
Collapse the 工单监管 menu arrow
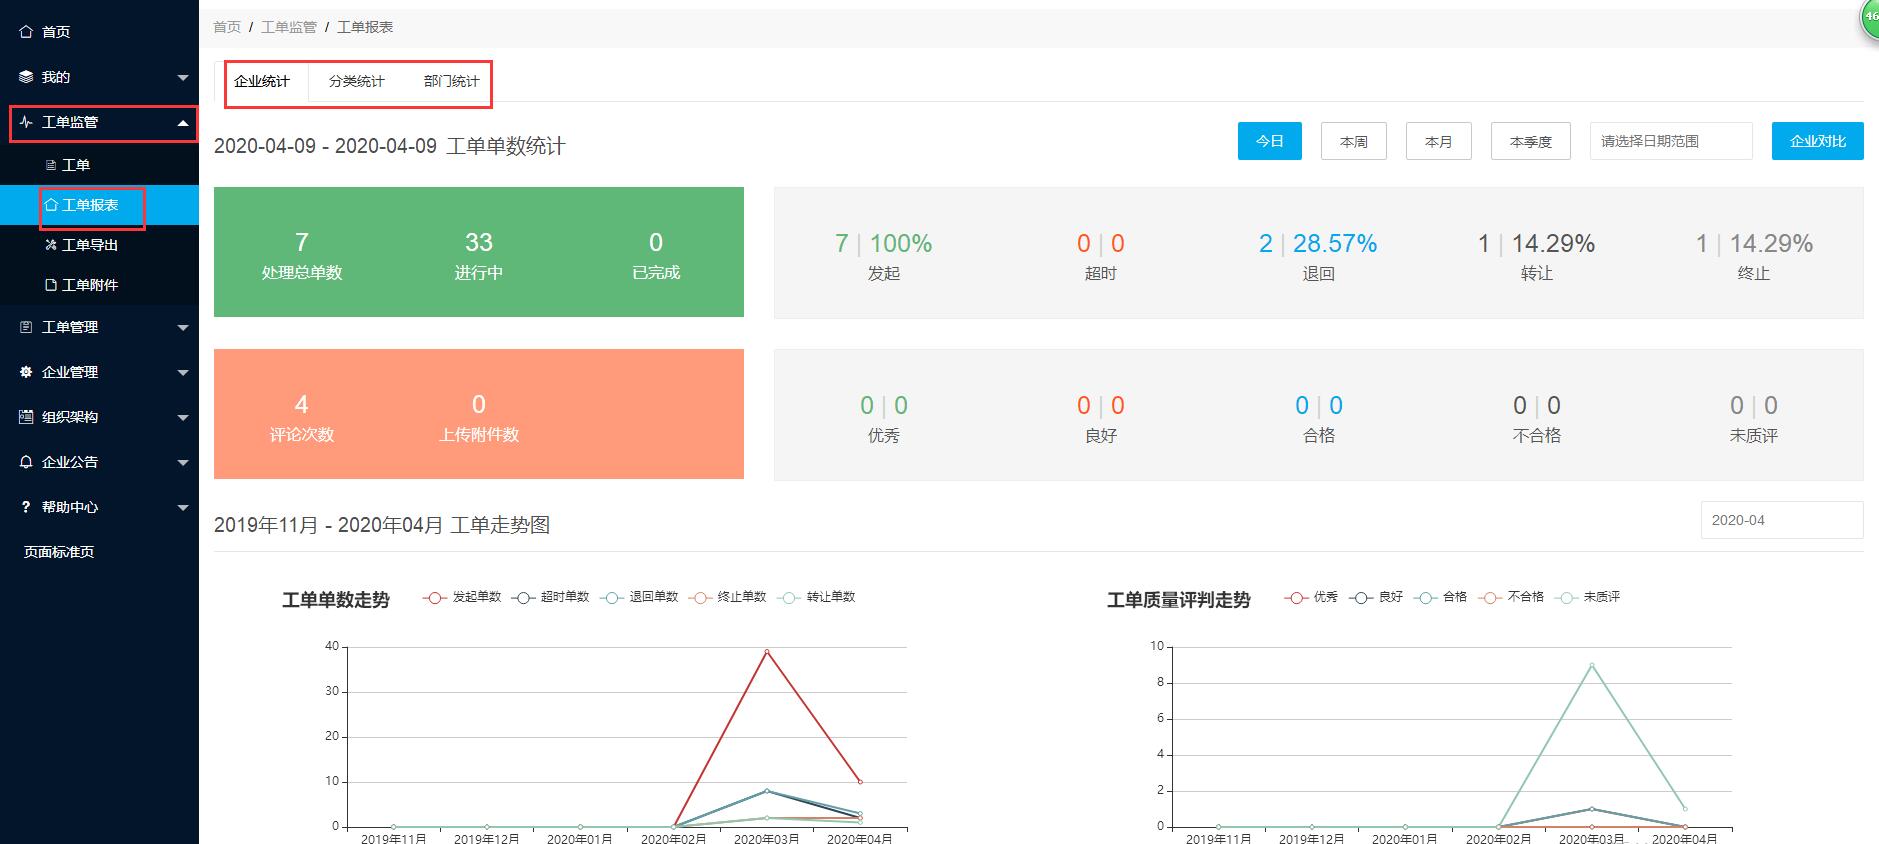point(182,123)
